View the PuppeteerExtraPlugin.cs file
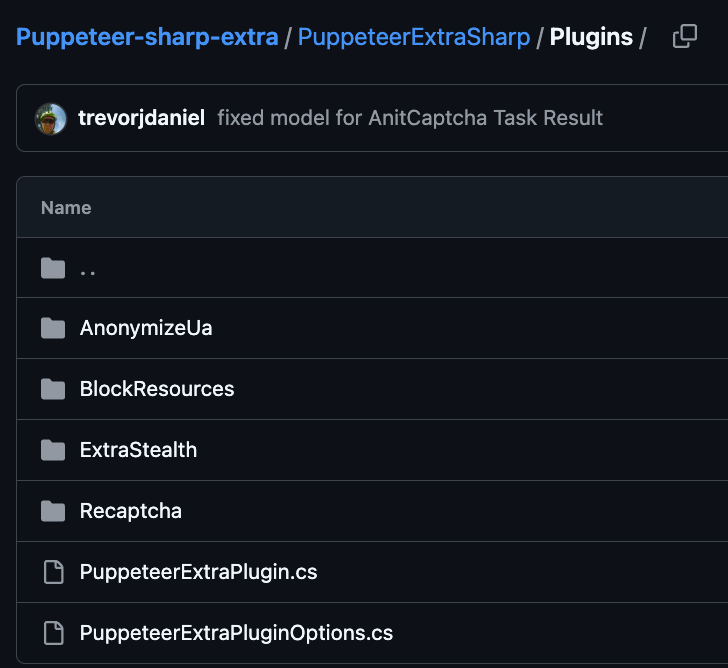Viewport: 728px width, 668px height. (x=198, y=572)
